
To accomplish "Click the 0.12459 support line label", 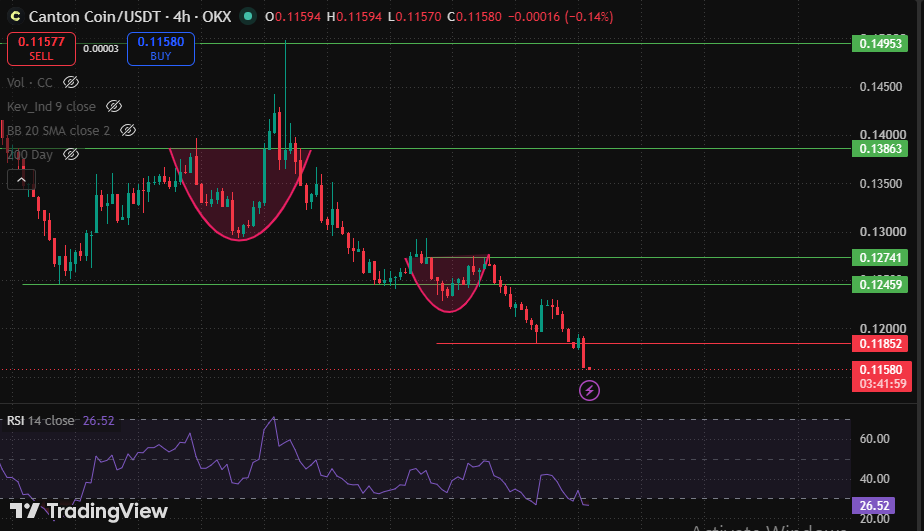I will coord(880,285).
